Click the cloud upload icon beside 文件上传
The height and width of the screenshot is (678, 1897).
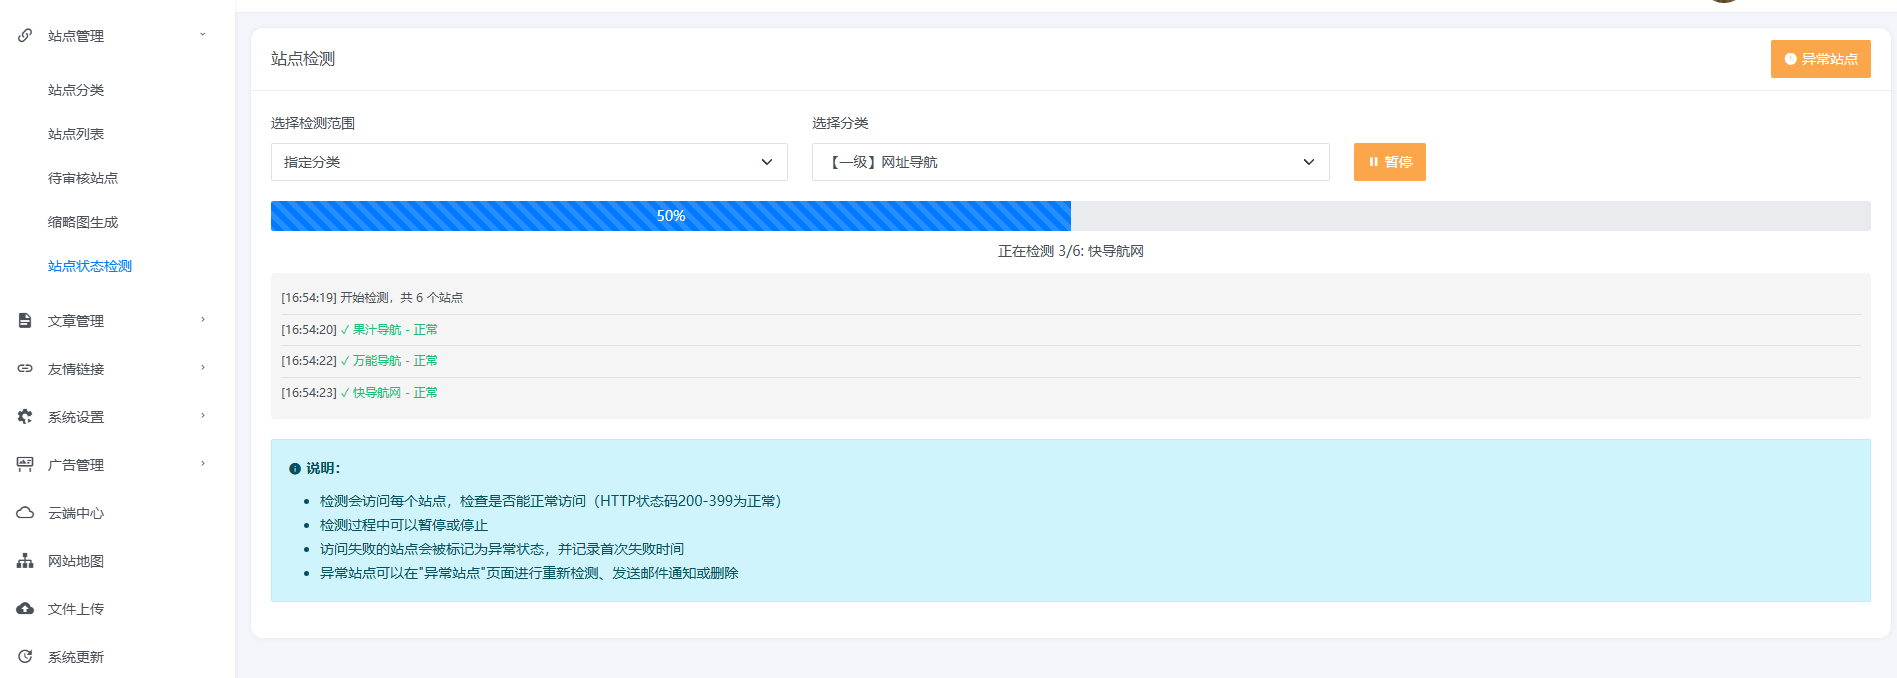pyautogui.click(x=25, y=608)
